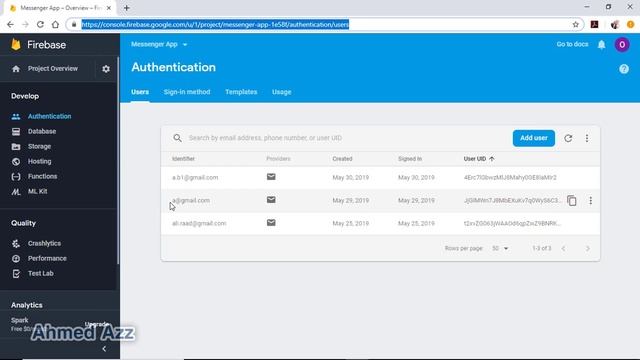Viewport: 640px width, 360px height.
Task: Click the browser forward arrow
Action: 25,24
